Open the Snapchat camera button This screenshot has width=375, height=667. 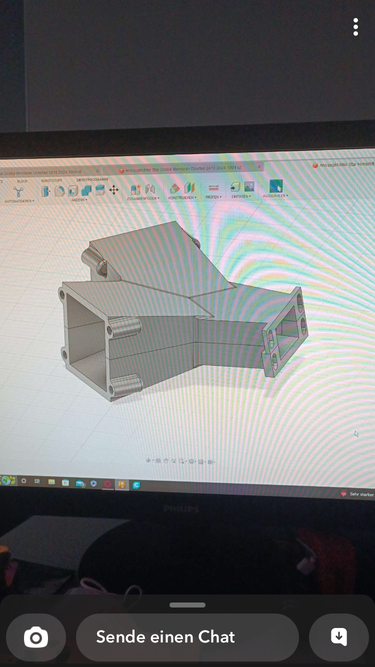pos(36,637)
